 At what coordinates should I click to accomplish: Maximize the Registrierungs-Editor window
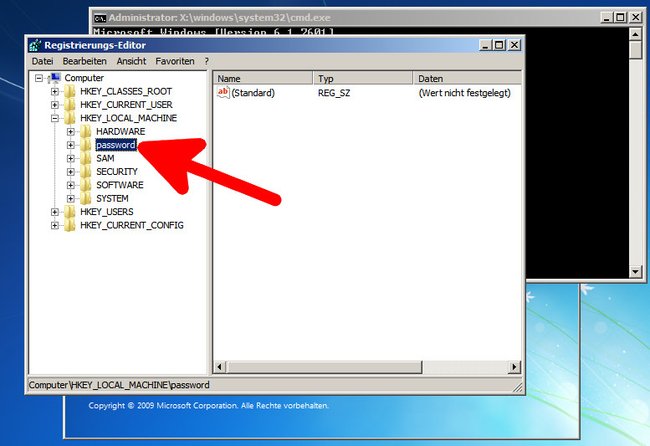coord(499,45)
